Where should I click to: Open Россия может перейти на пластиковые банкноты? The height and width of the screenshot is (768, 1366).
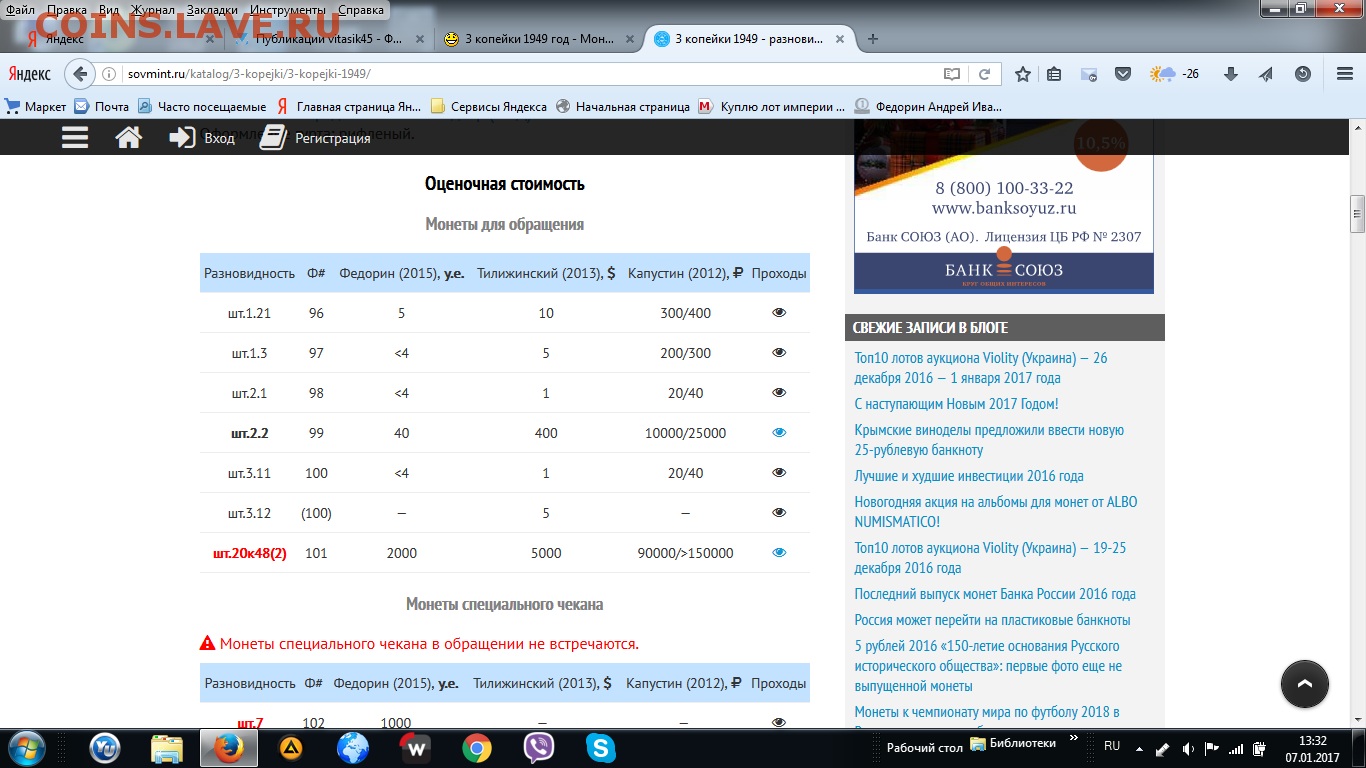click(x=992, y=620)
